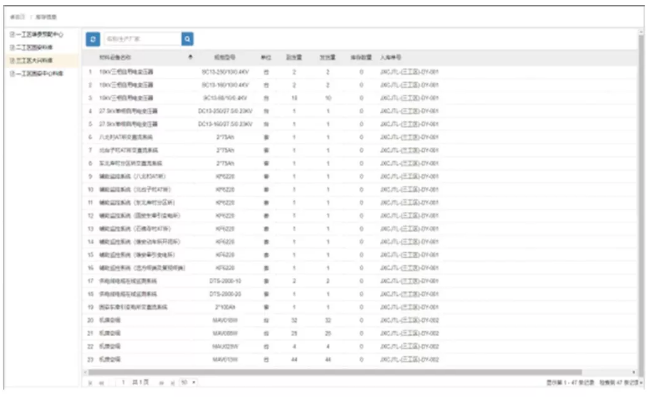
Task: Click the 2*100Ah cell in row 19
Action: (x=225, y=307)
